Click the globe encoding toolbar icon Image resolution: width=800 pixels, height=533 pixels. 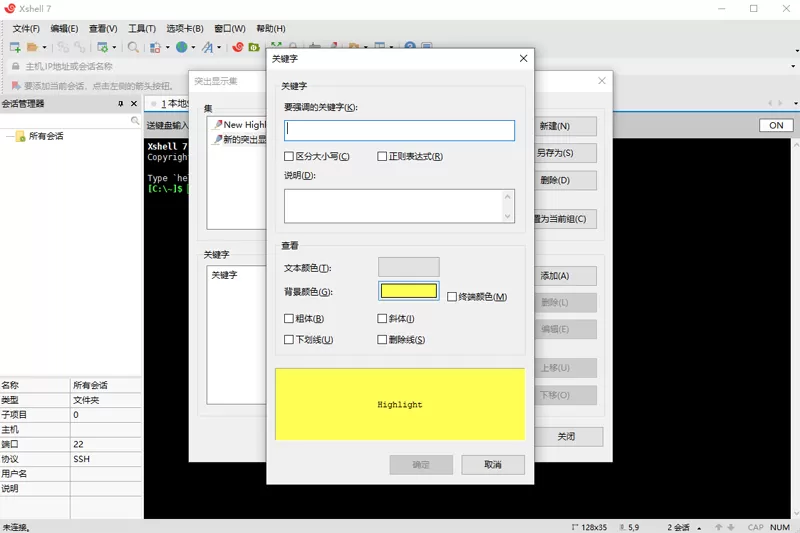[x=182, y=47]
